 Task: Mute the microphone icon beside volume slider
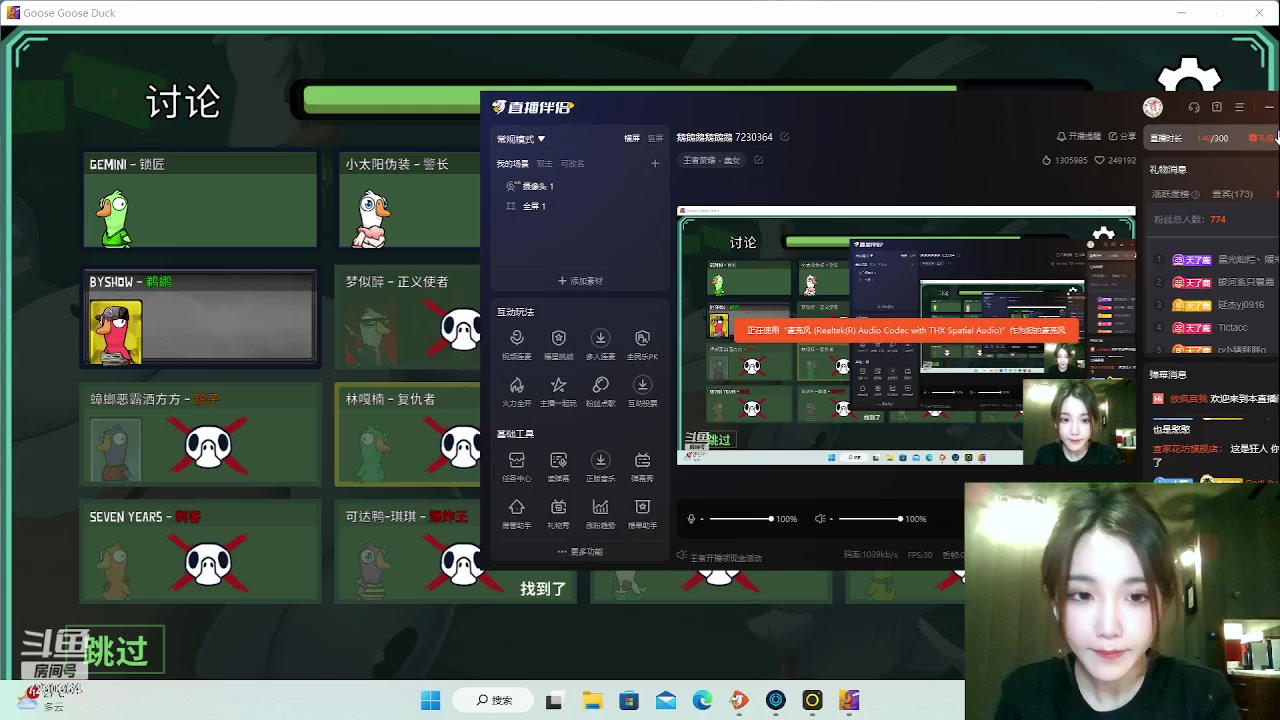691,519
